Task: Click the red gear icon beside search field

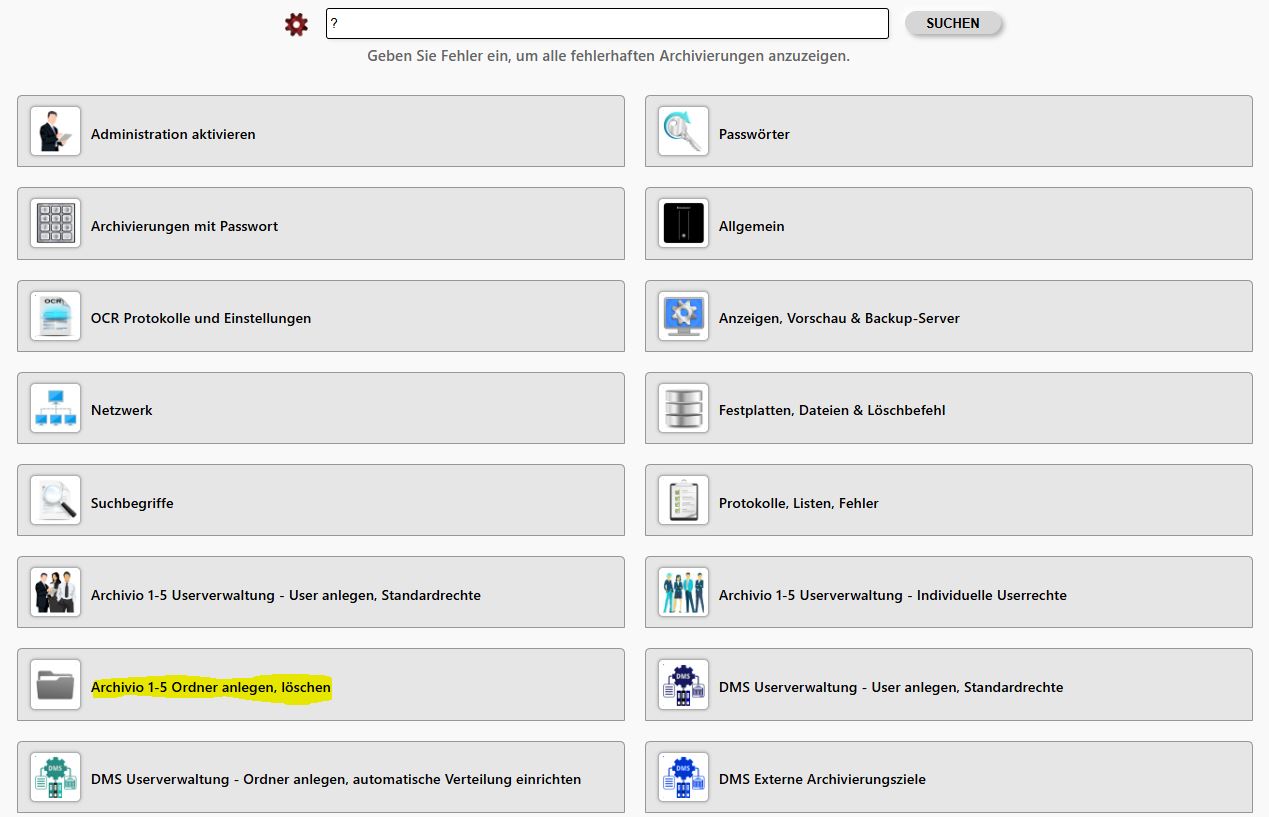Action: 296,24
